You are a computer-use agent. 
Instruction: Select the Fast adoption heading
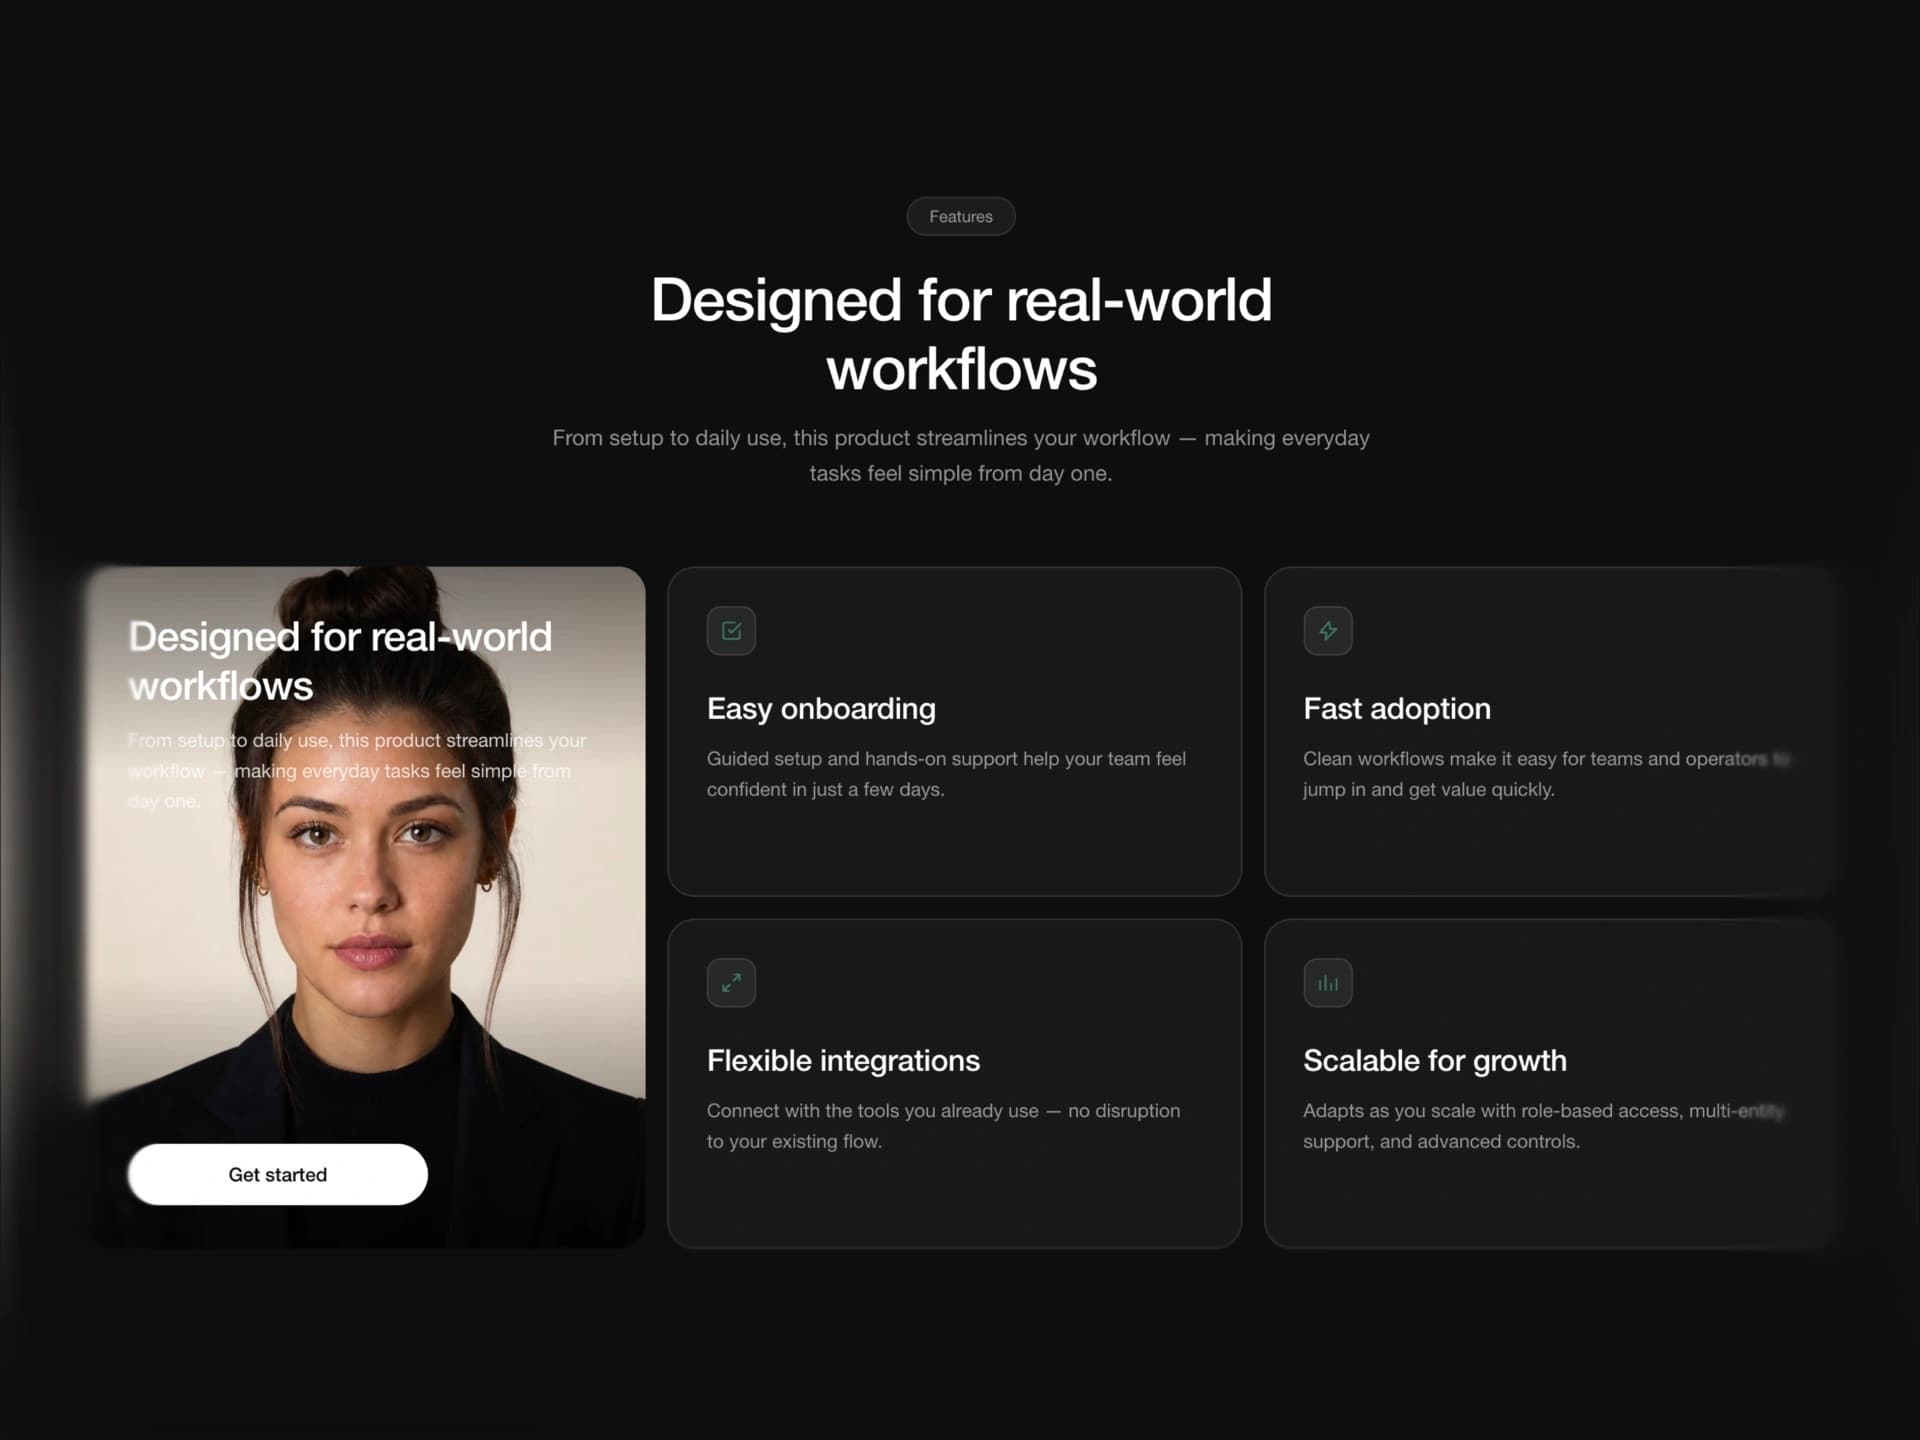click(x=1397, y=709)
